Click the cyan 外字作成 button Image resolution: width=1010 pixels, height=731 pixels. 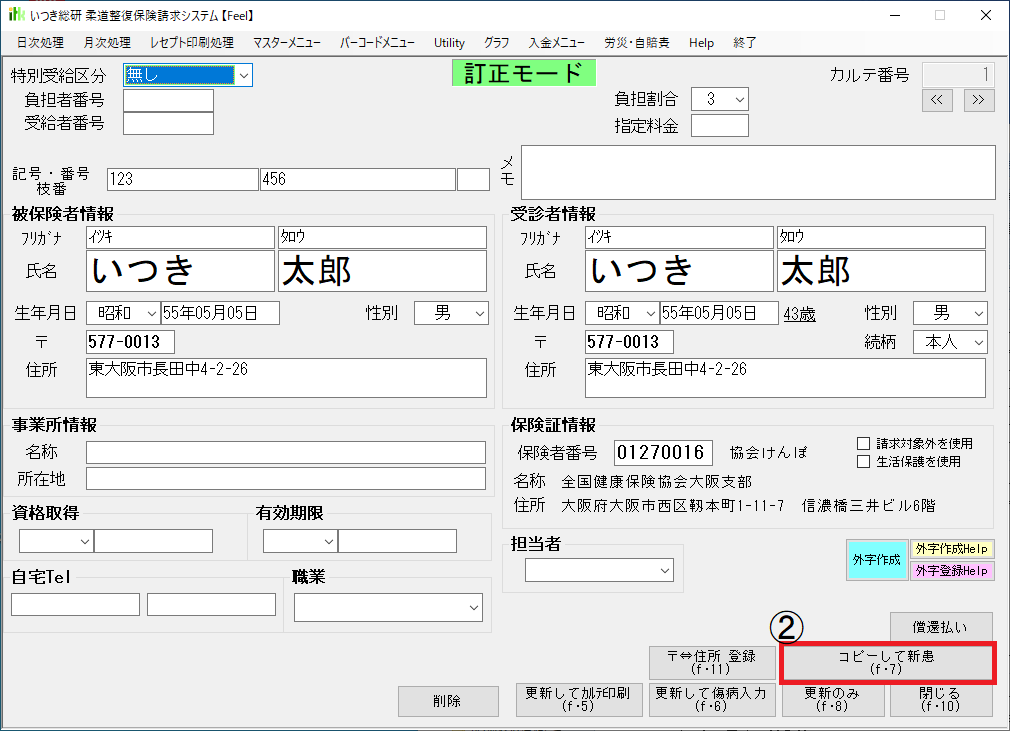(876, 560)
